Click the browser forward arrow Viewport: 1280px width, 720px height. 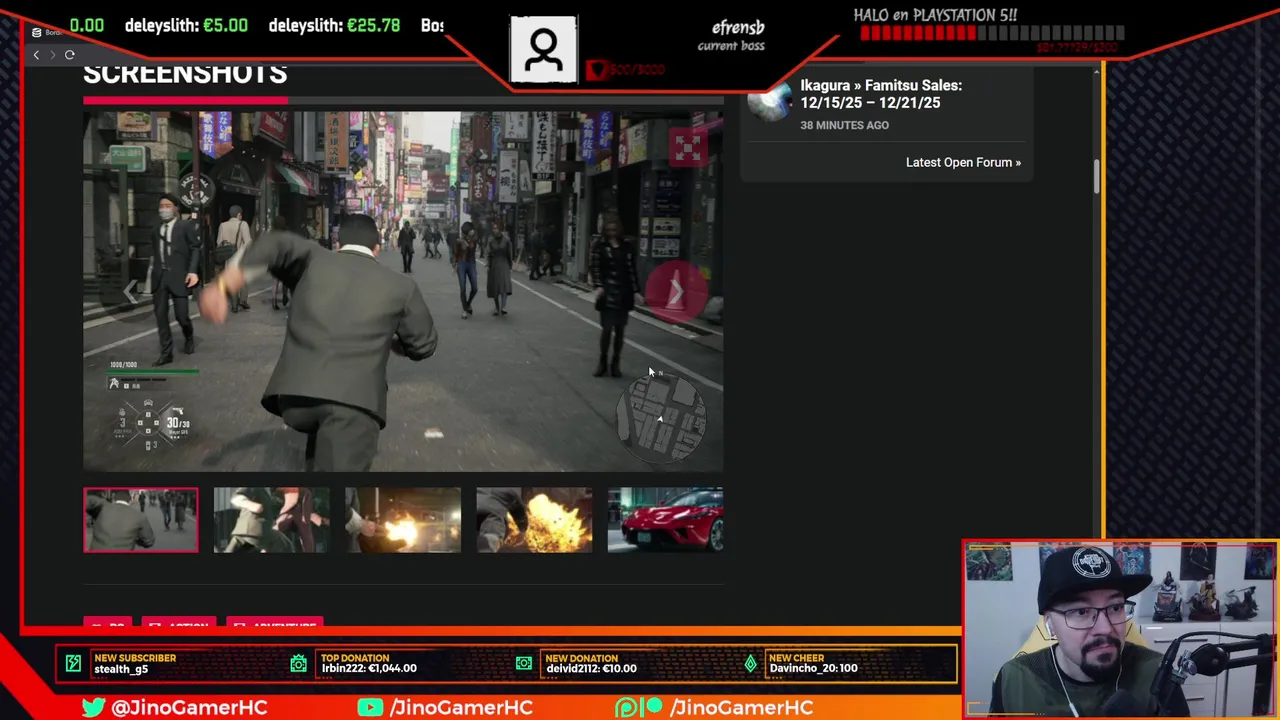(52, 55)
